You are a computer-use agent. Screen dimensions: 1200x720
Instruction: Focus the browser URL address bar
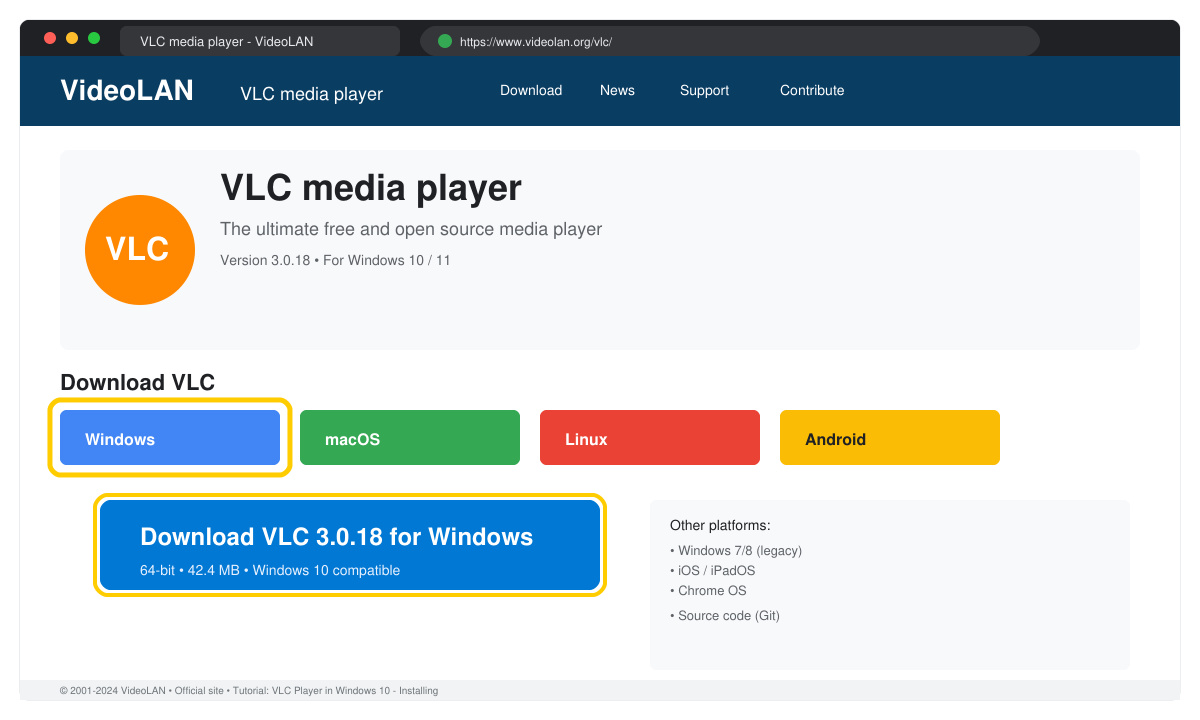[x=730, y=41]
